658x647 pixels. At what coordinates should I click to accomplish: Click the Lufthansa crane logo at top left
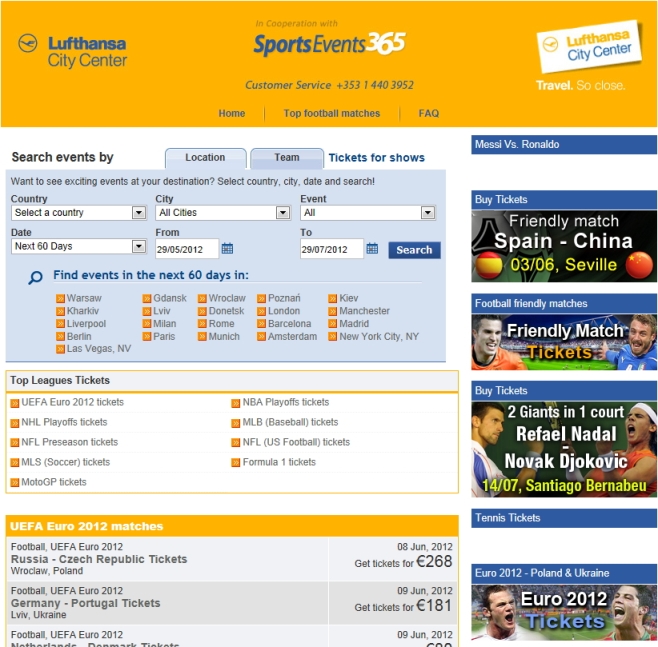click(28, 43)
